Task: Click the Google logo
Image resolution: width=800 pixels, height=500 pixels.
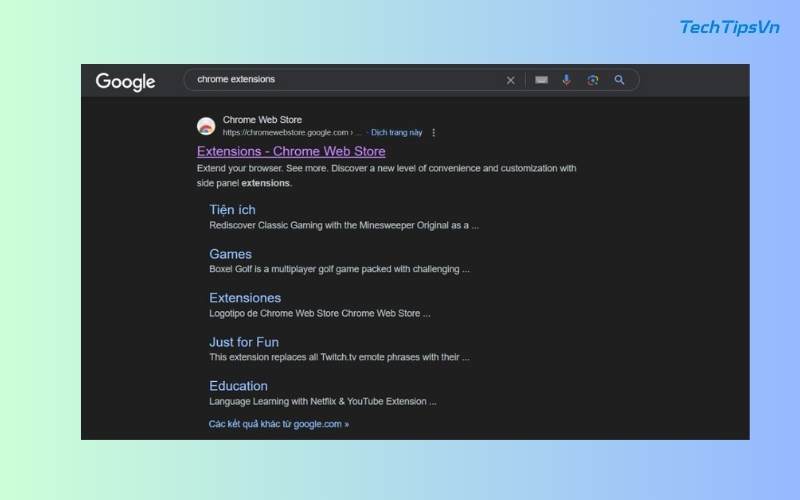Action: 125,82
